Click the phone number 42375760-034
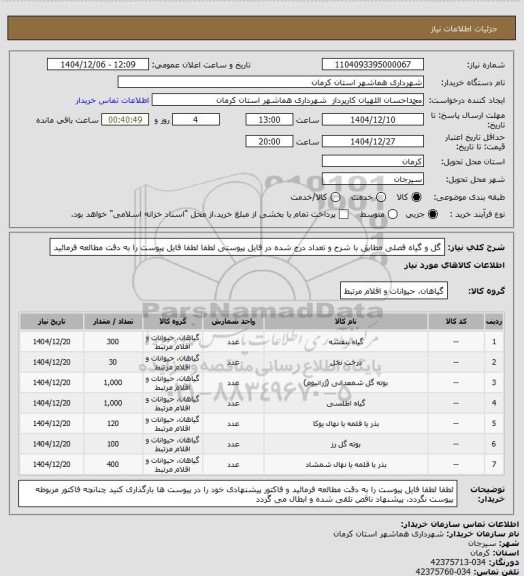 (443, 572)
